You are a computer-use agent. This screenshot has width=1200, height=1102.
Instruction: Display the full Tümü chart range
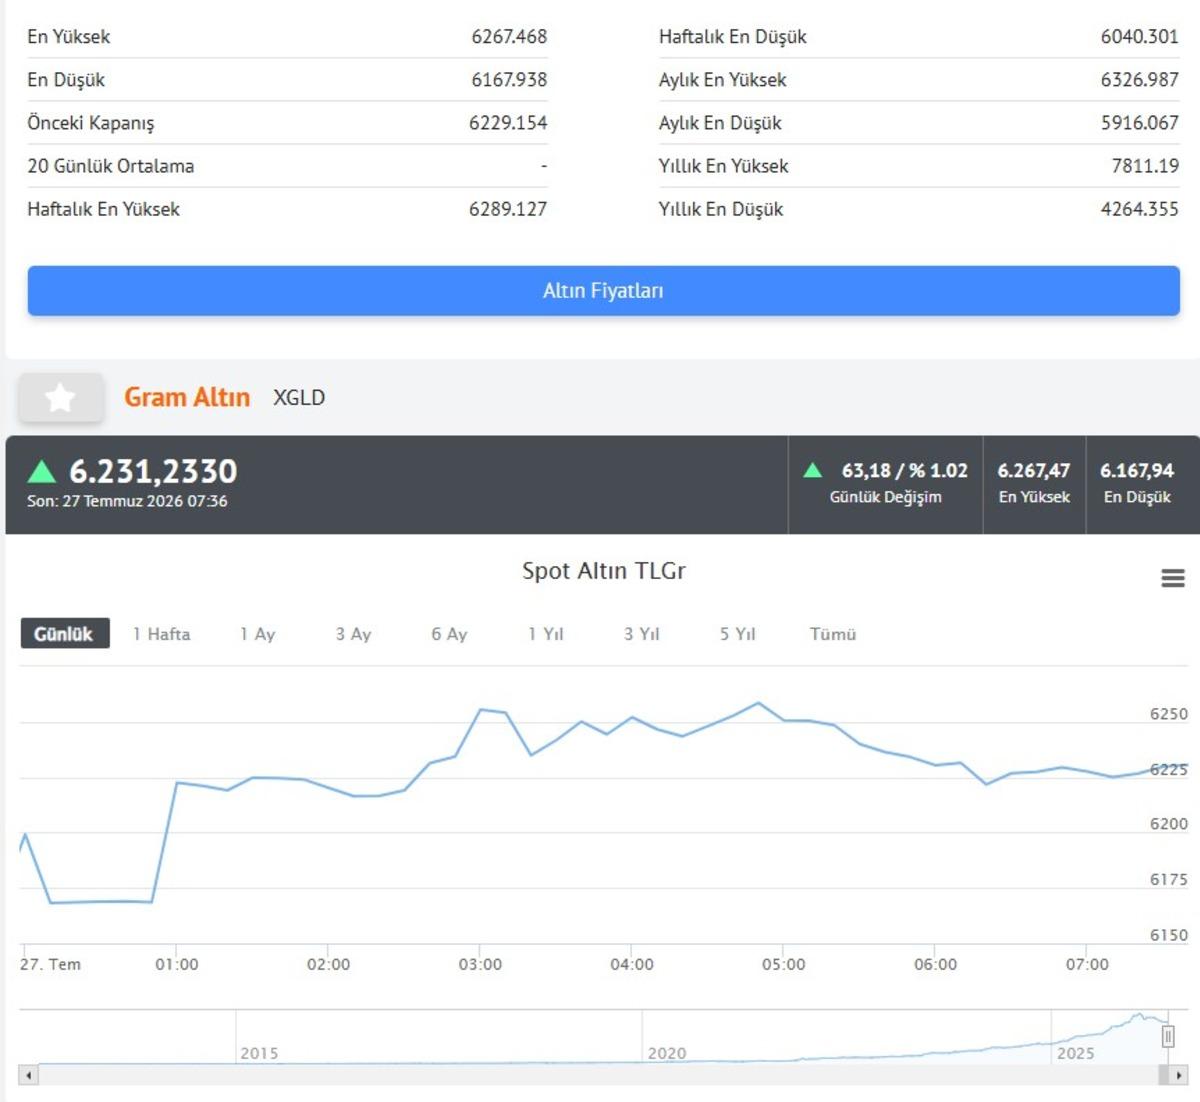click(x=833, y=634)
